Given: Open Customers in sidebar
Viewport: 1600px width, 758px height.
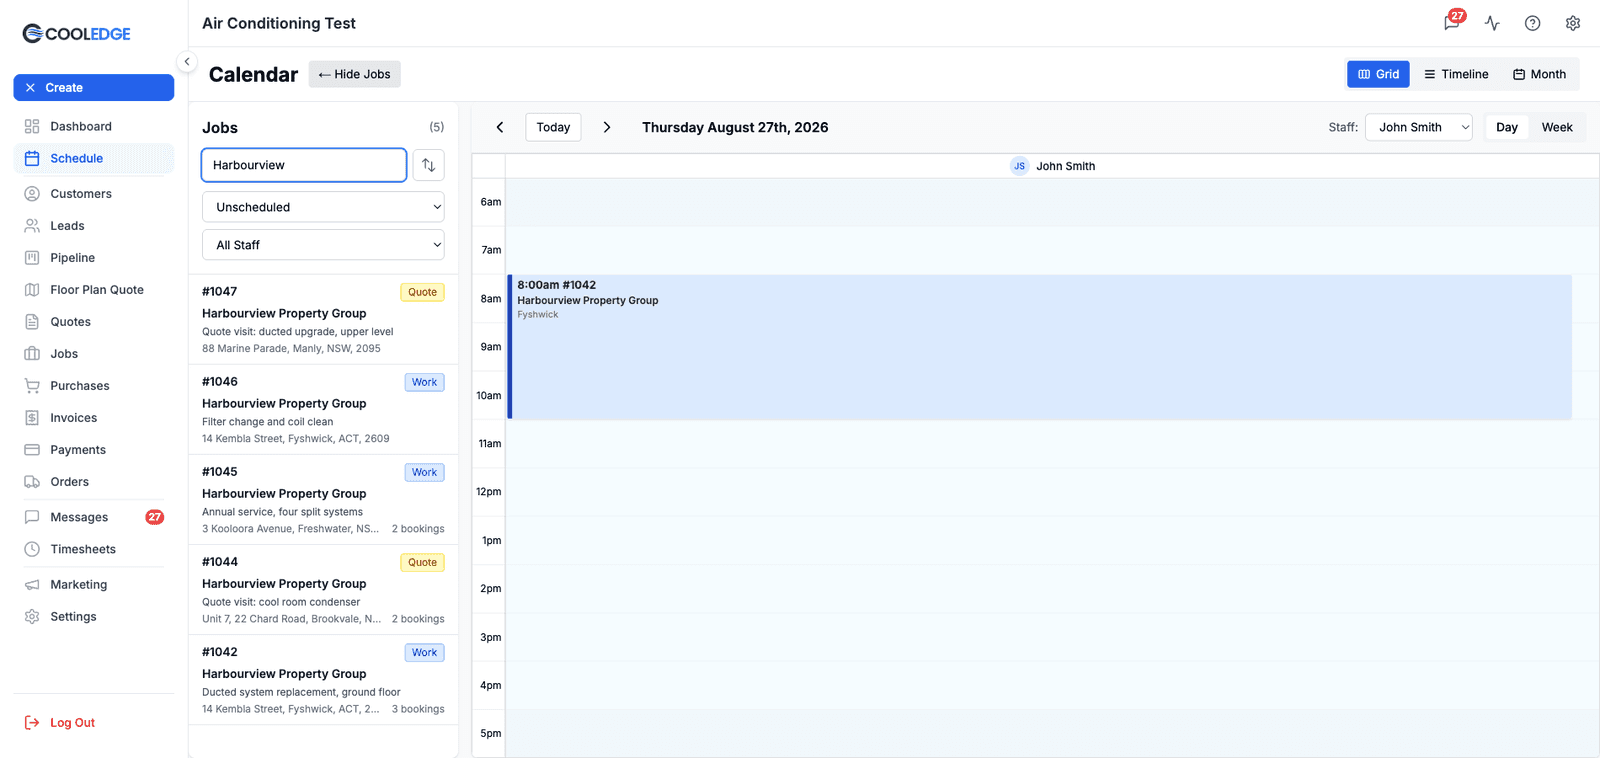Looking at the screenshot, I should [x=94, y=194].
